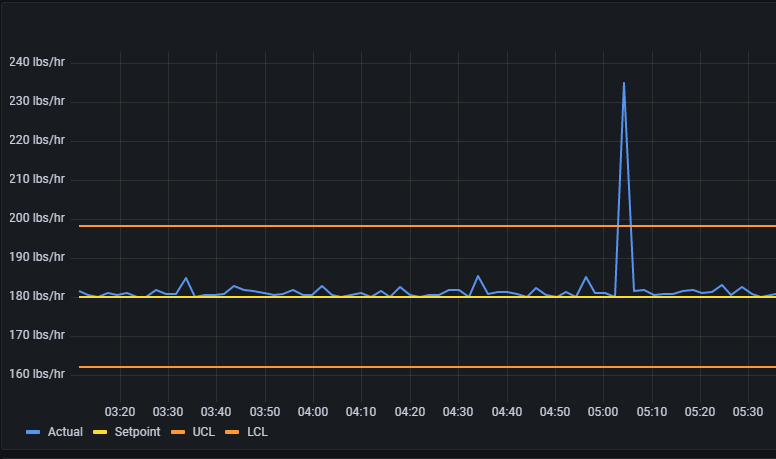Click the 230 lbs/hr y-axis label
Screen dimensions: 776x459
37,101
